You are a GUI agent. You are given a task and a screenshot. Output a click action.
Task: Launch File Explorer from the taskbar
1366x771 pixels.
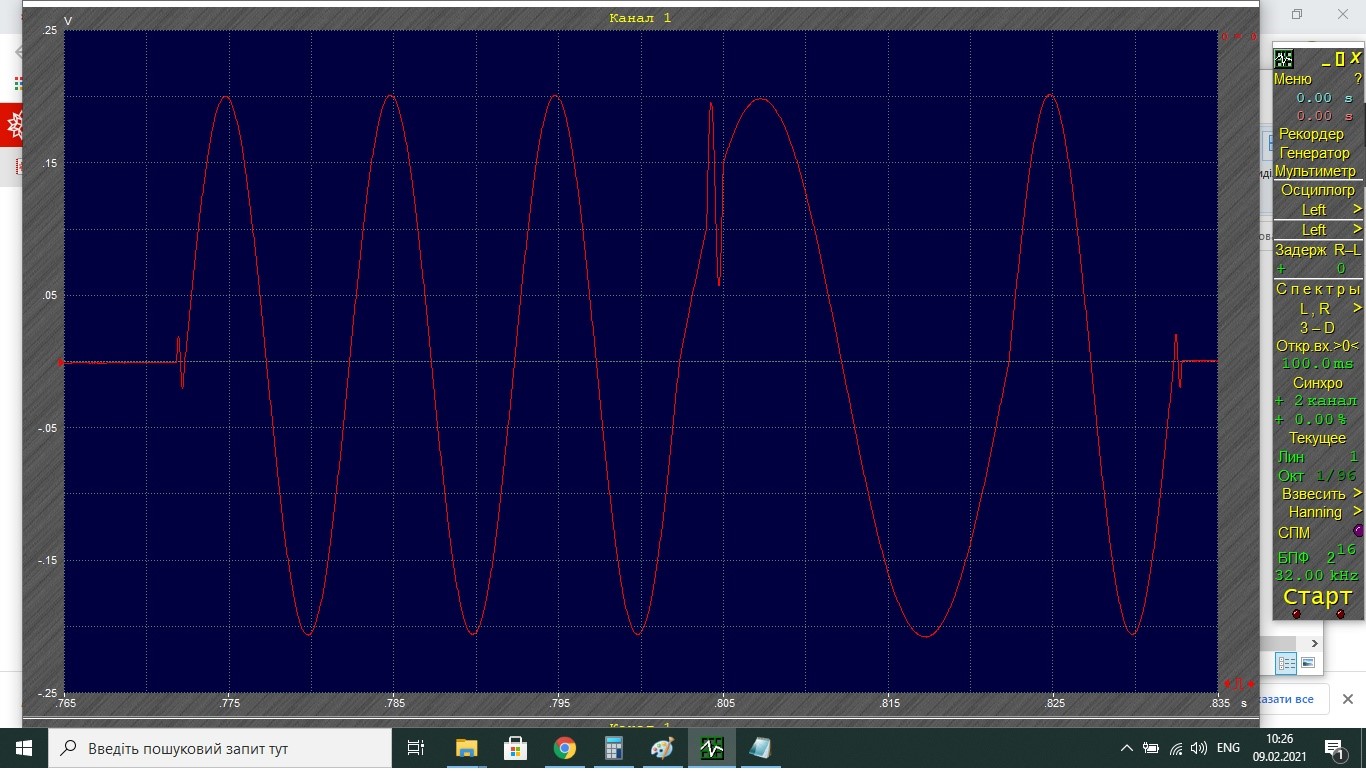[x=466, y=748]
